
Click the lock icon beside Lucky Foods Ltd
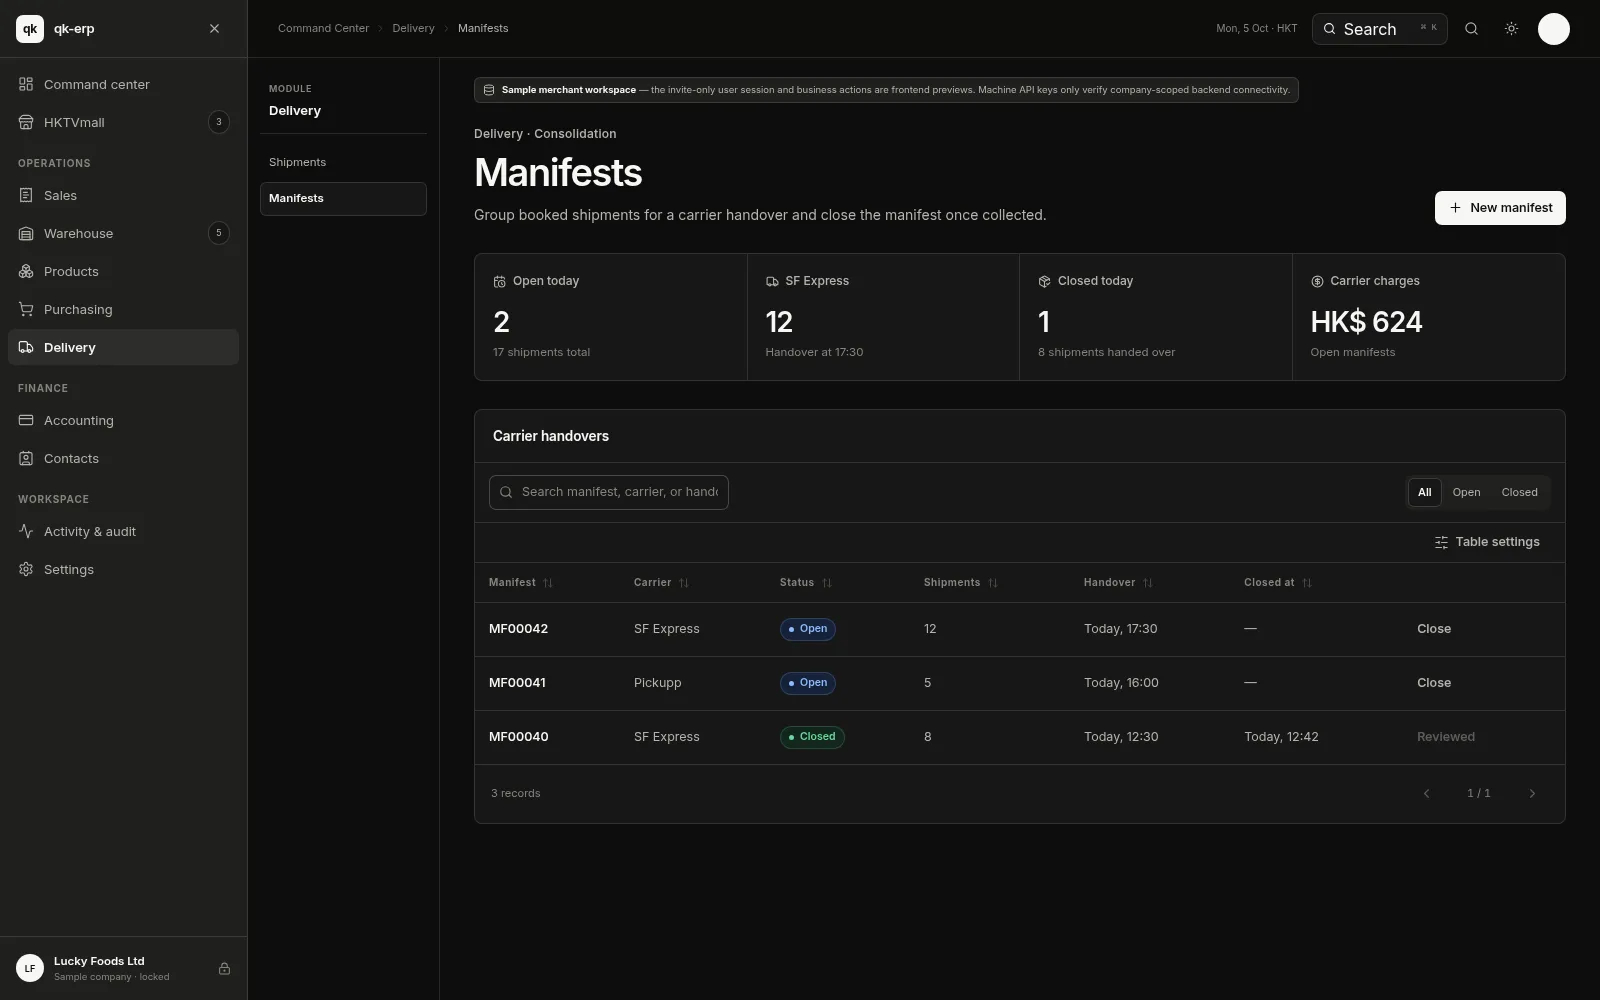click(224, 968)
